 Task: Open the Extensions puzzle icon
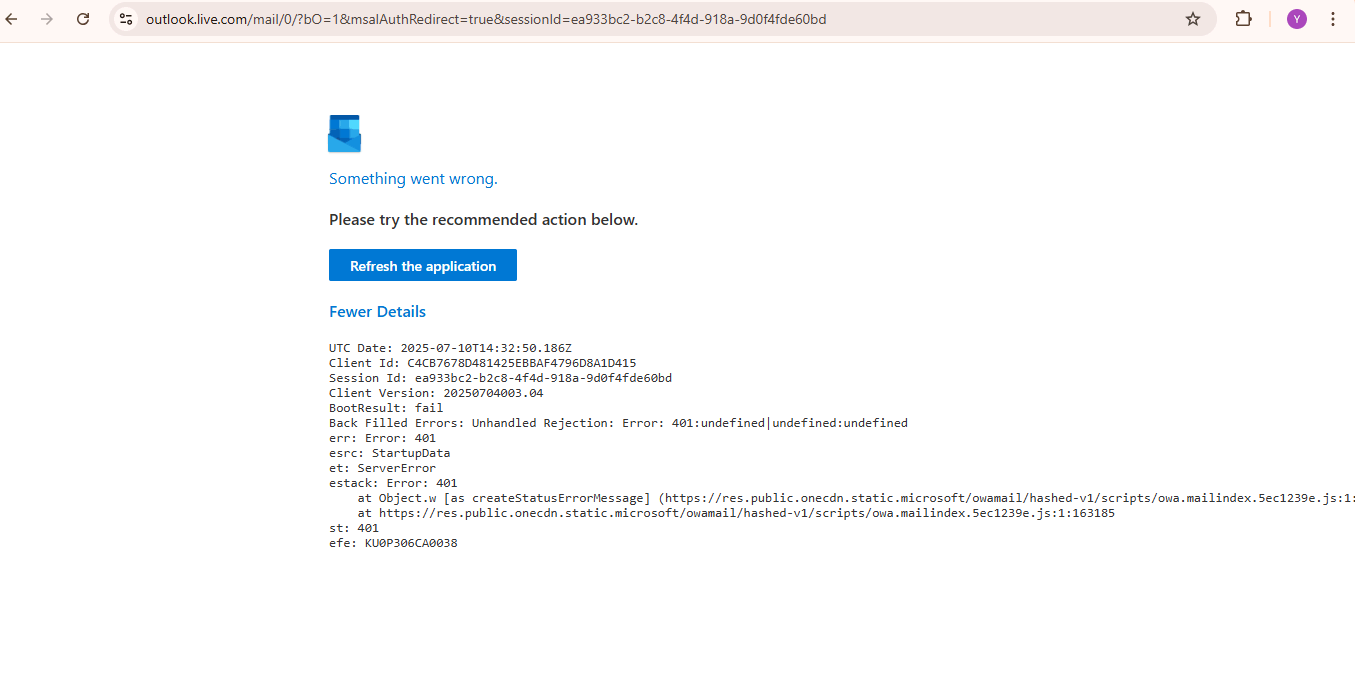tap(1243, 19)
